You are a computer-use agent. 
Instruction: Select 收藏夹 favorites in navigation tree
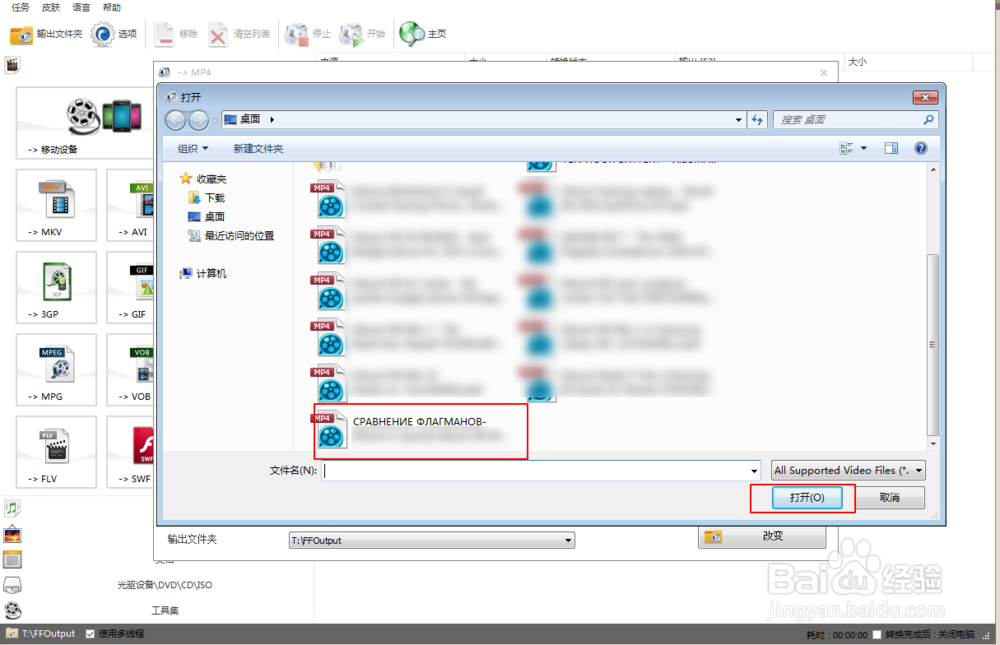(203, 179)
